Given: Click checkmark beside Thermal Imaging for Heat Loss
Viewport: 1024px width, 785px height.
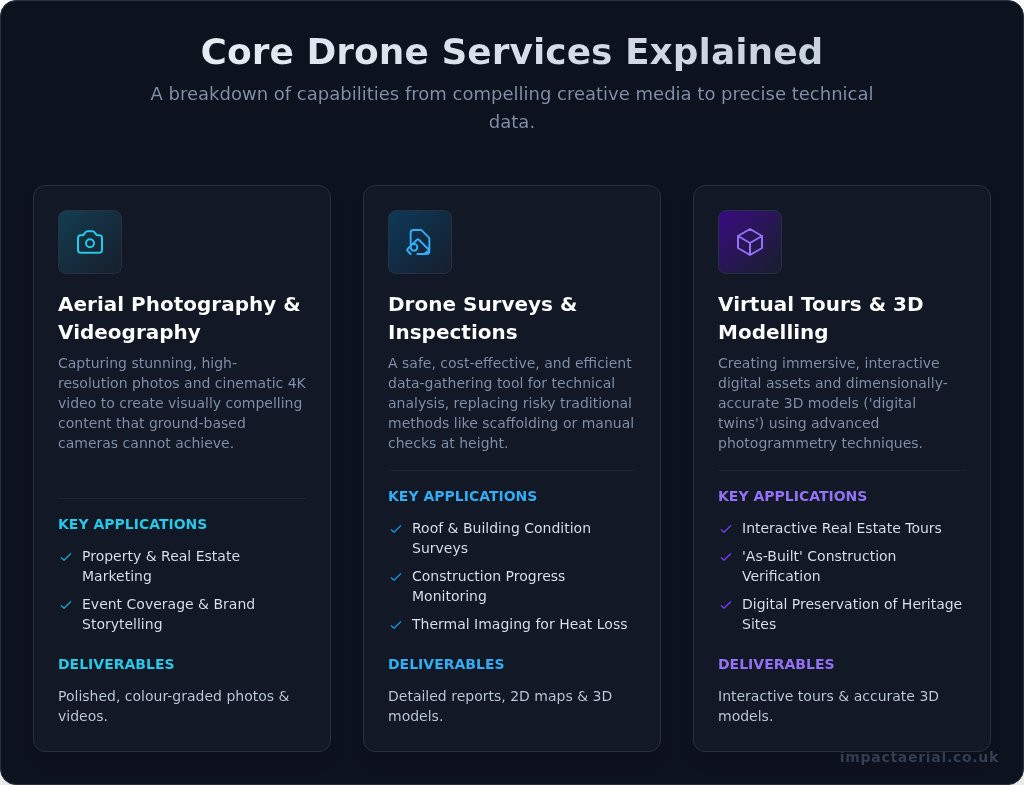Looking at the screenshot, I should [396, 625].
